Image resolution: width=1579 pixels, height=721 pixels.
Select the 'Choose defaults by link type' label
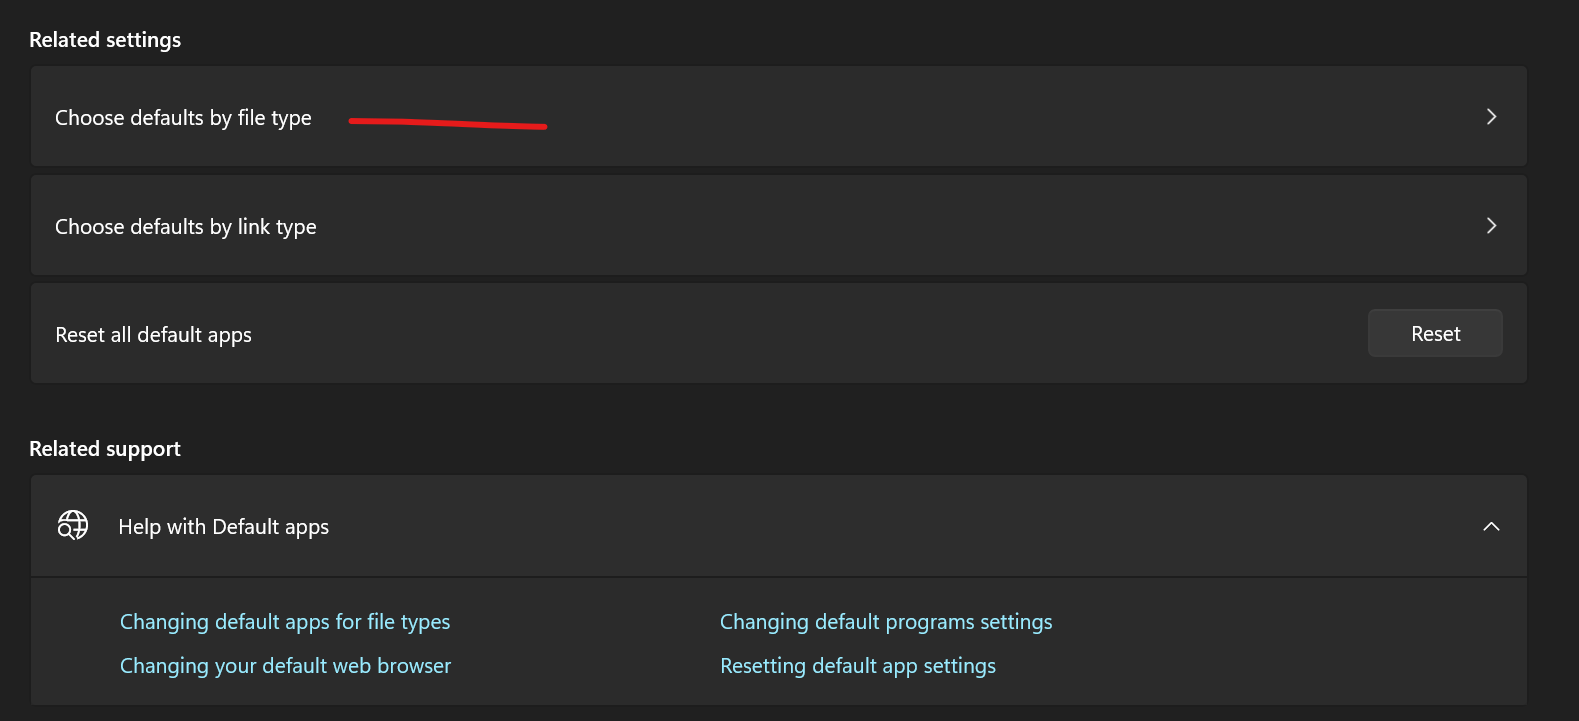pos(185,227)
